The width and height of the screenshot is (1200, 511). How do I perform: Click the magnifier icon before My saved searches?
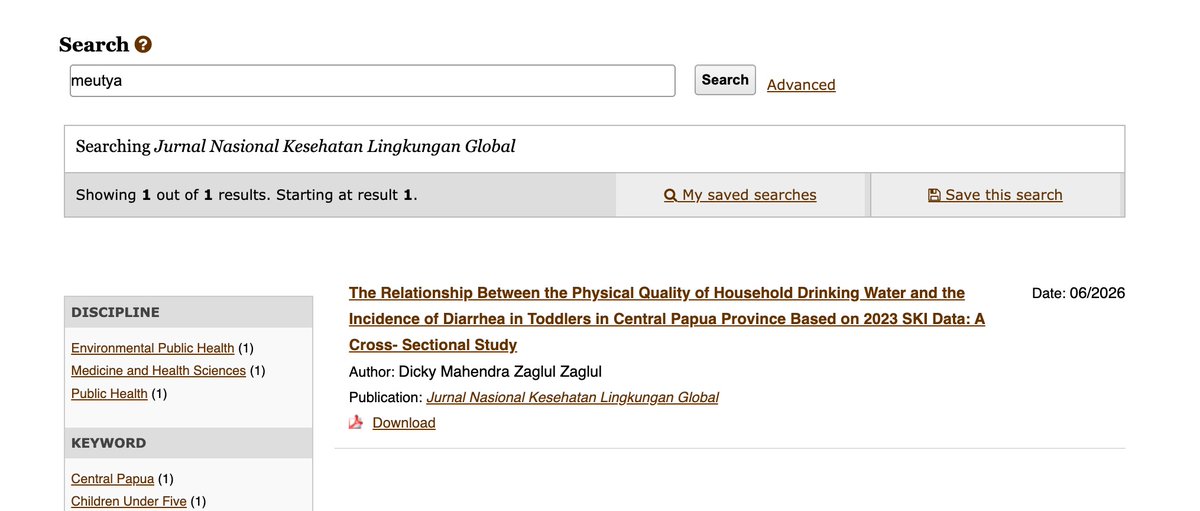point(671,195)
